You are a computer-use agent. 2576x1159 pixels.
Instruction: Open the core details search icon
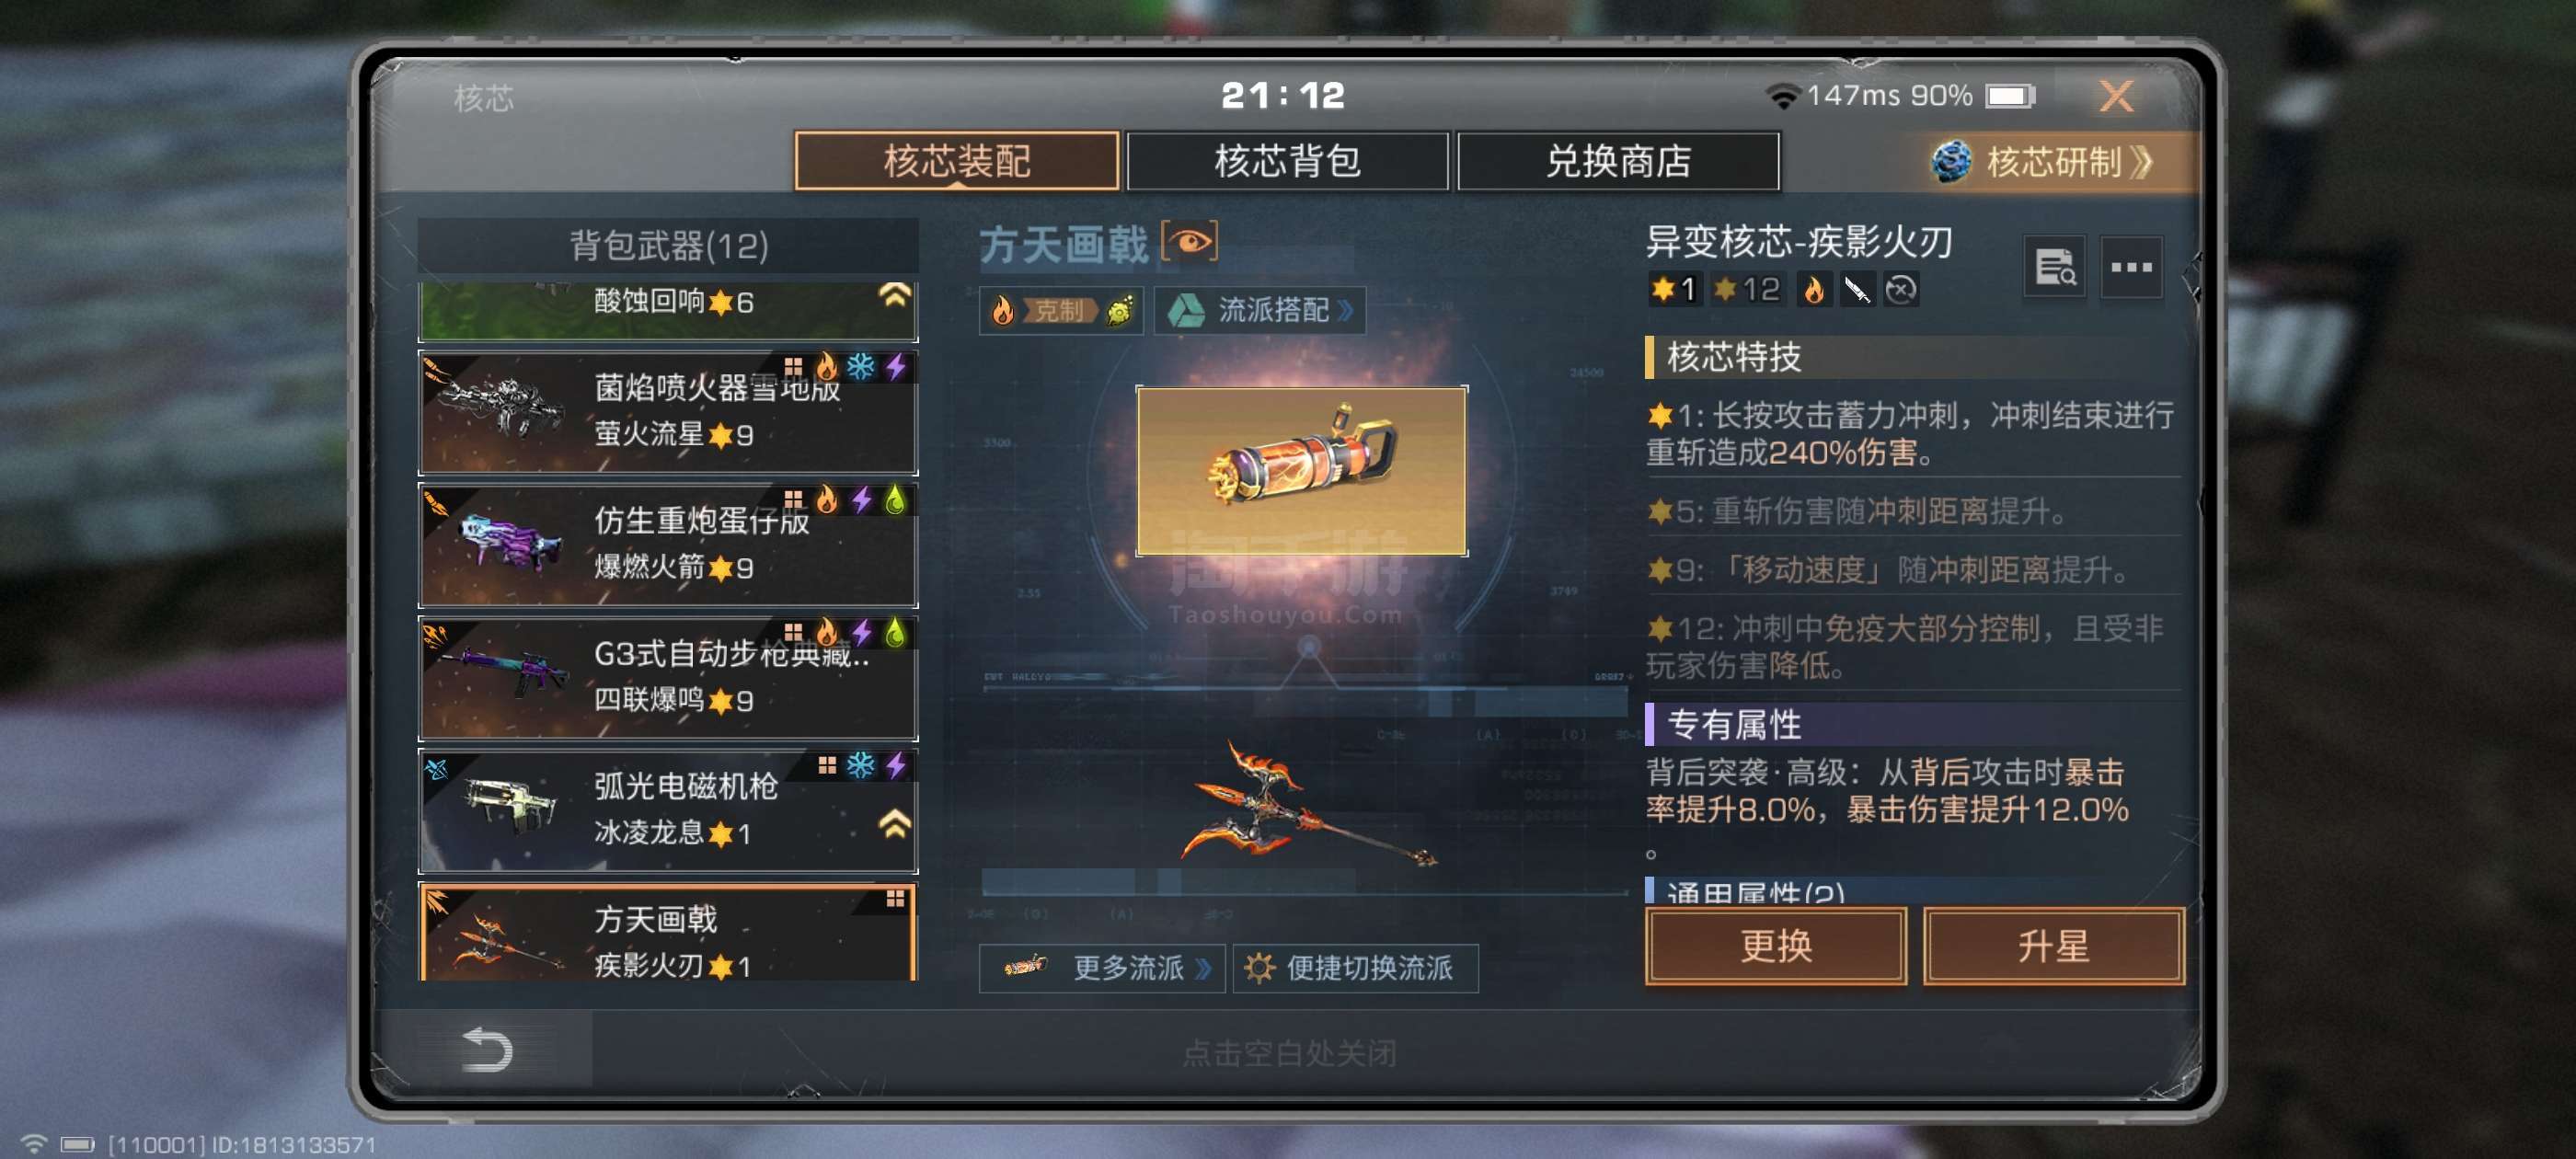2054,267
